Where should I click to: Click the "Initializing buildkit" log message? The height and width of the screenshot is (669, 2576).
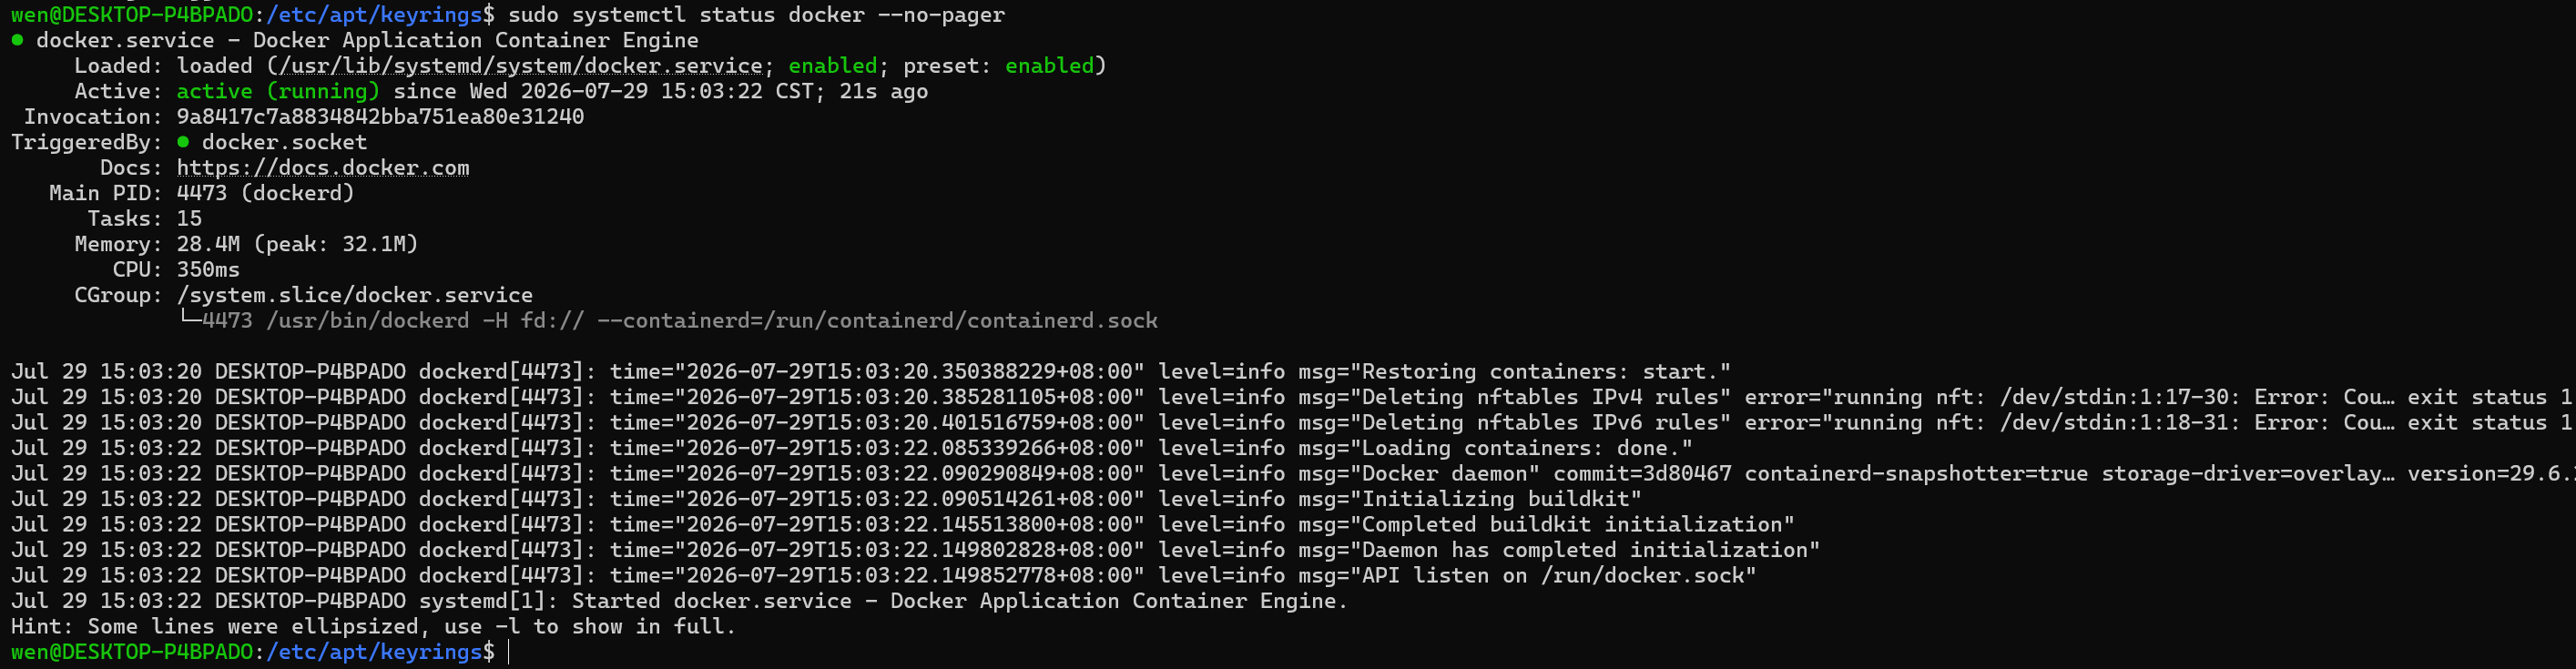tap(1495, 499)
